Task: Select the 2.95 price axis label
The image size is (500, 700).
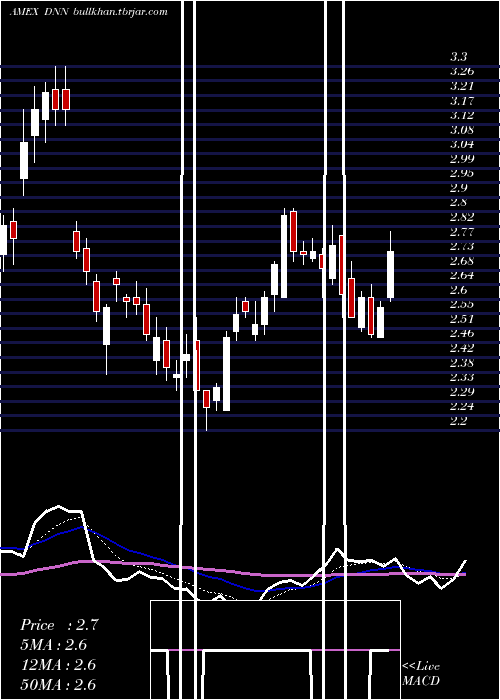Action: [462, 173]
